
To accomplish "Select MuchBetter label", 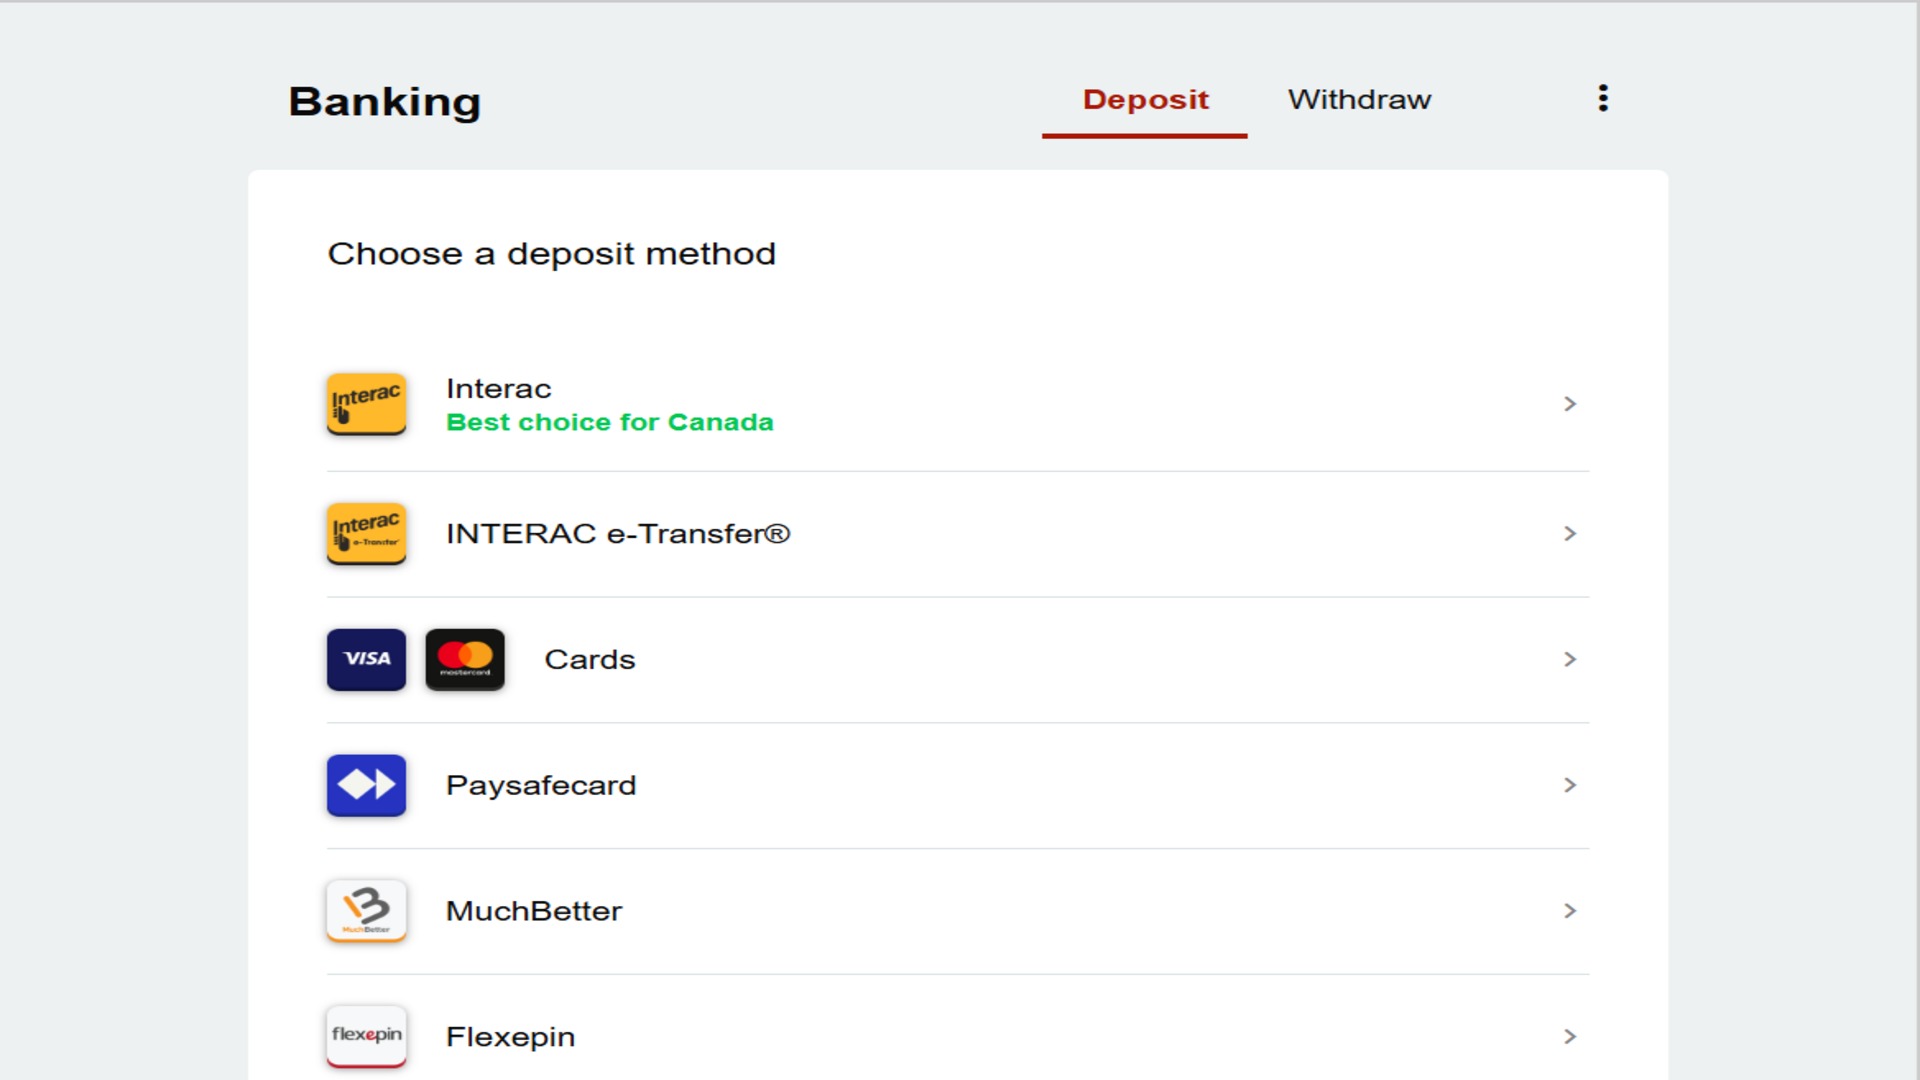I will click(x=534, y=911).
